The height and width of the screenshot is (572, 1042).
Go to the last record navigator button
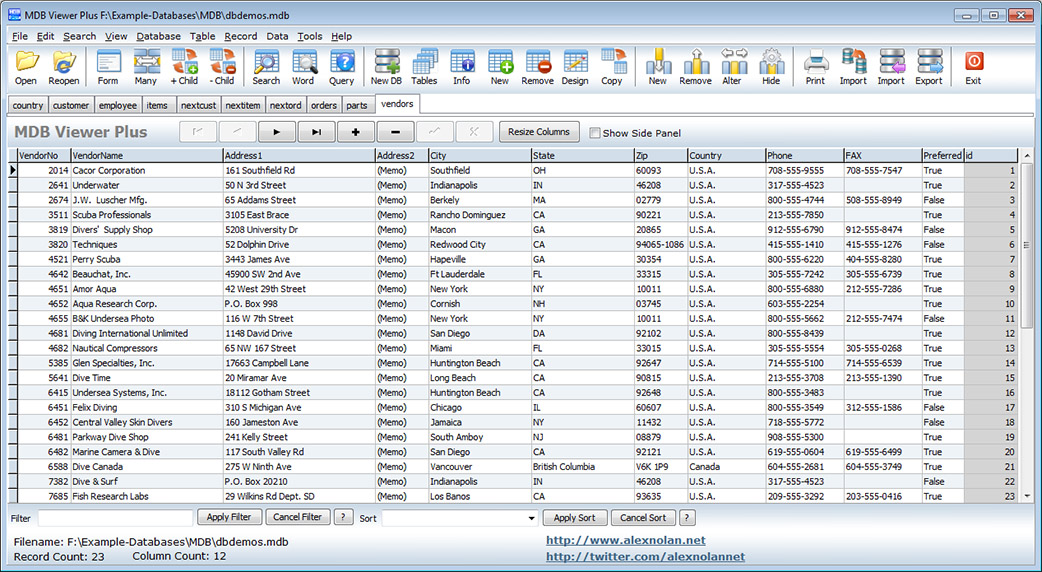point(316,132)
